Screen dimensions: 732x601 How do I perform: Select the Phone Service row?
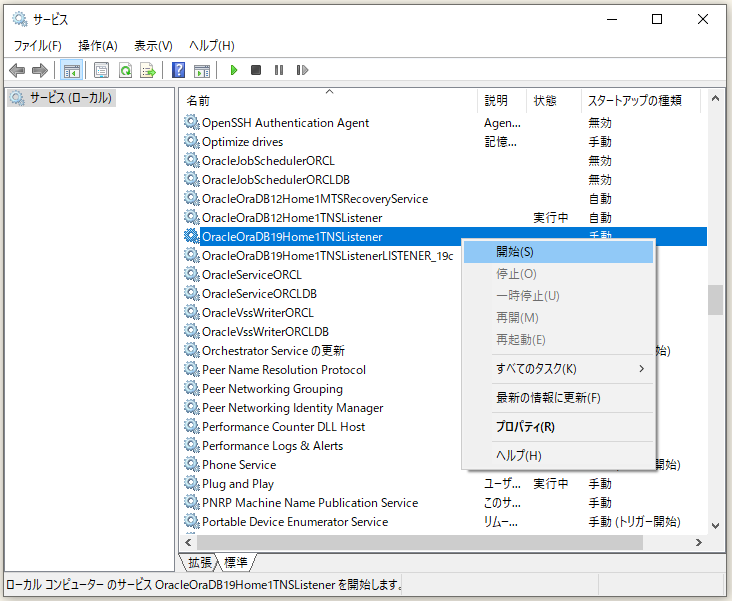click(x=239, y=465)
